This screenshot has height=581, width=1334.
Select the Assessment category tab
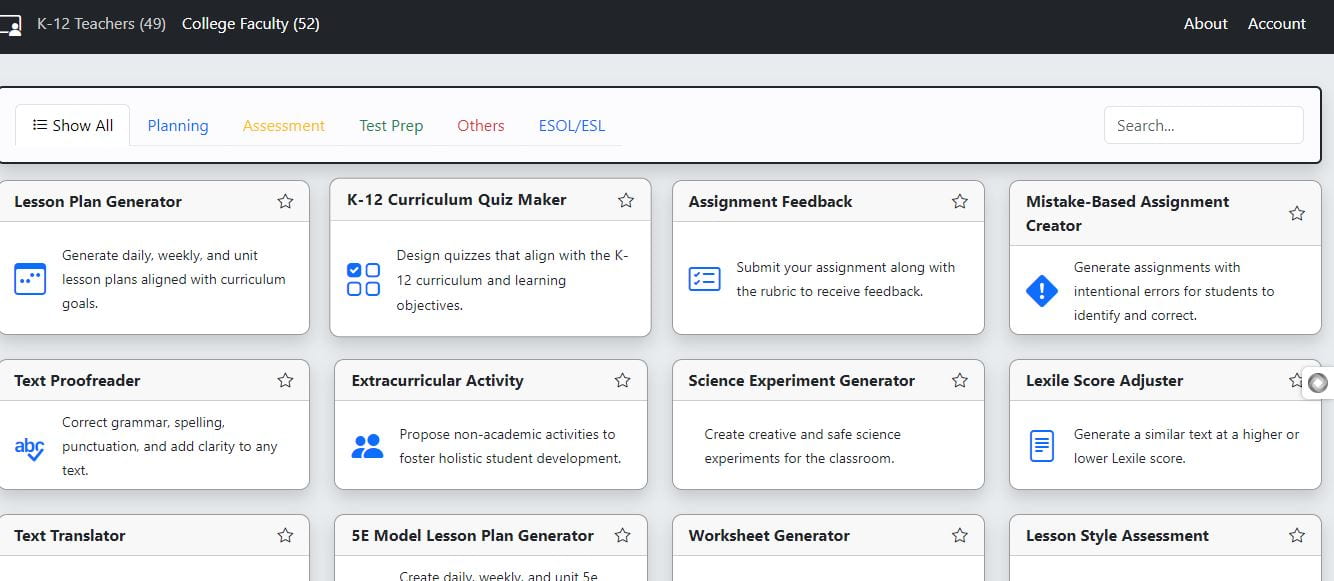(284, 126)
